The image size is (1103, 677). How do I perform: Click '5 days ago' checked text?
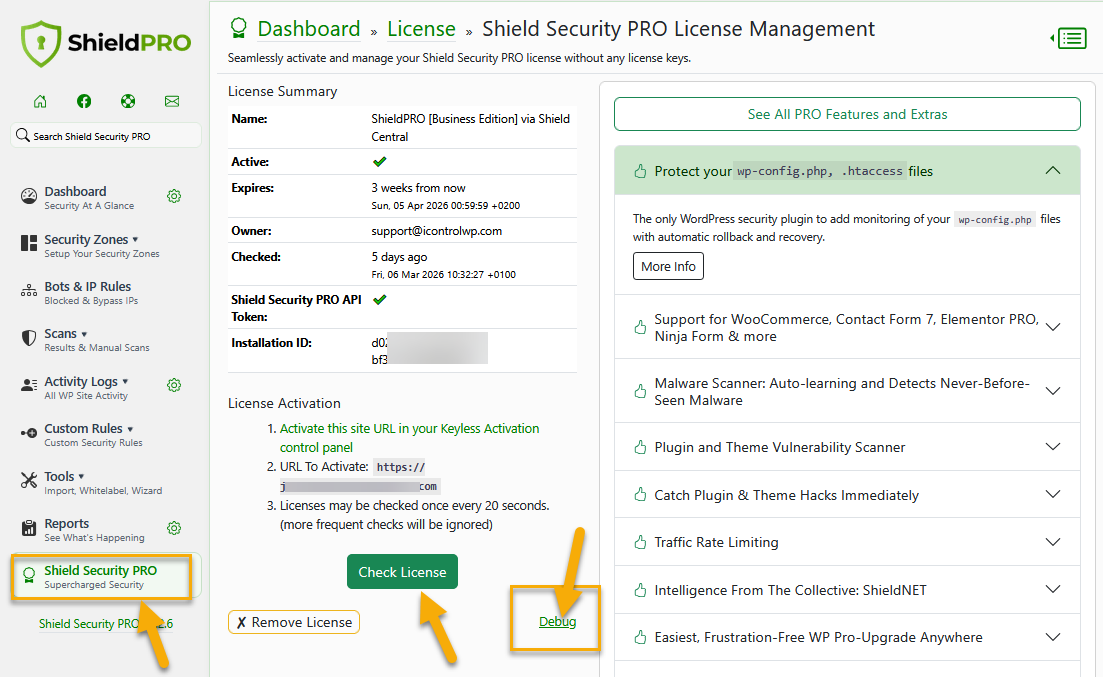point(400,257)
